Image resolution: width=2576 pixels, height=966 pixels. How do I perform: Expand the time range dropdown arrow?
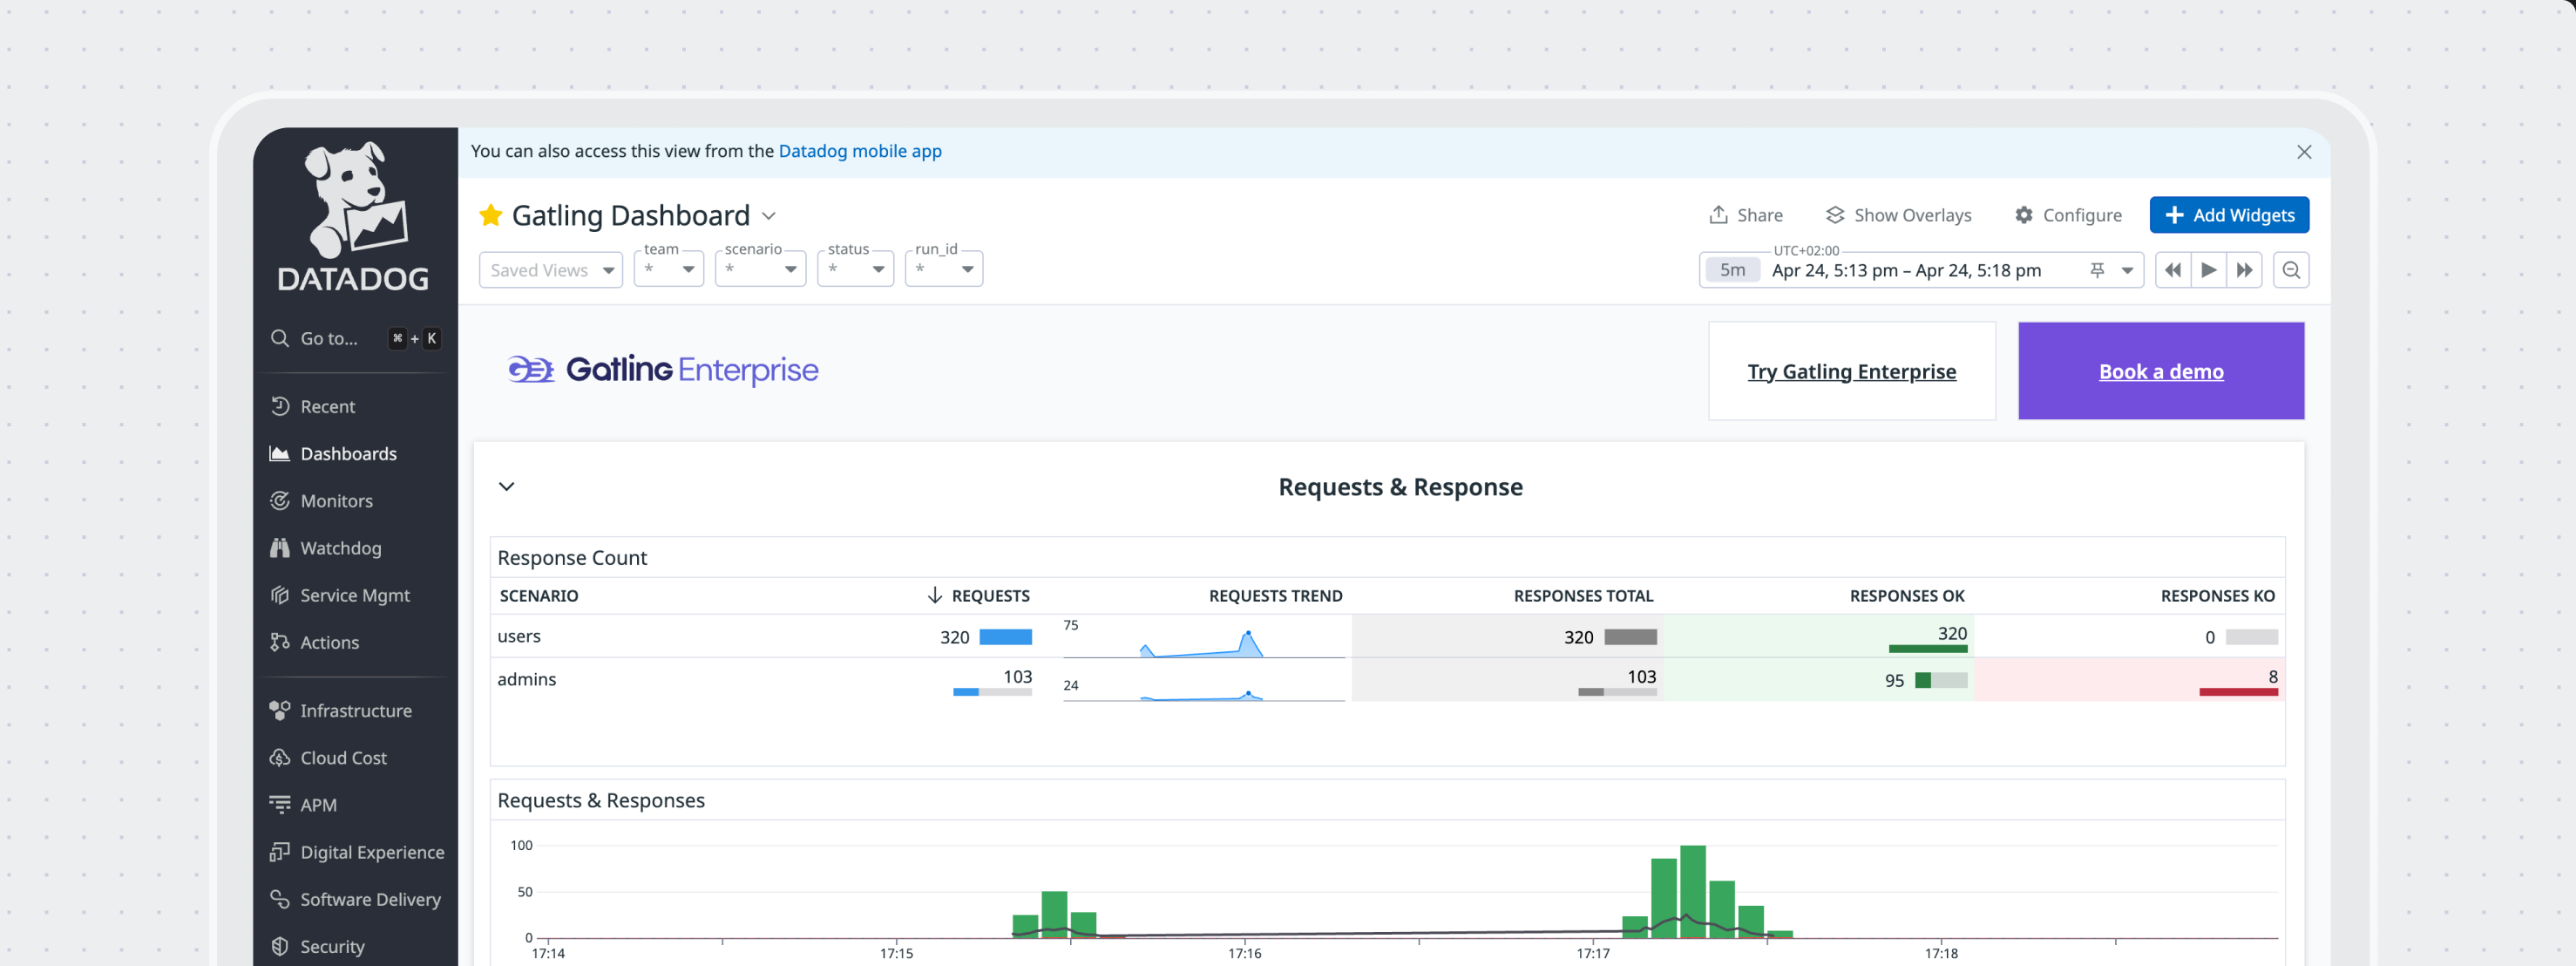coord(2127,270)
